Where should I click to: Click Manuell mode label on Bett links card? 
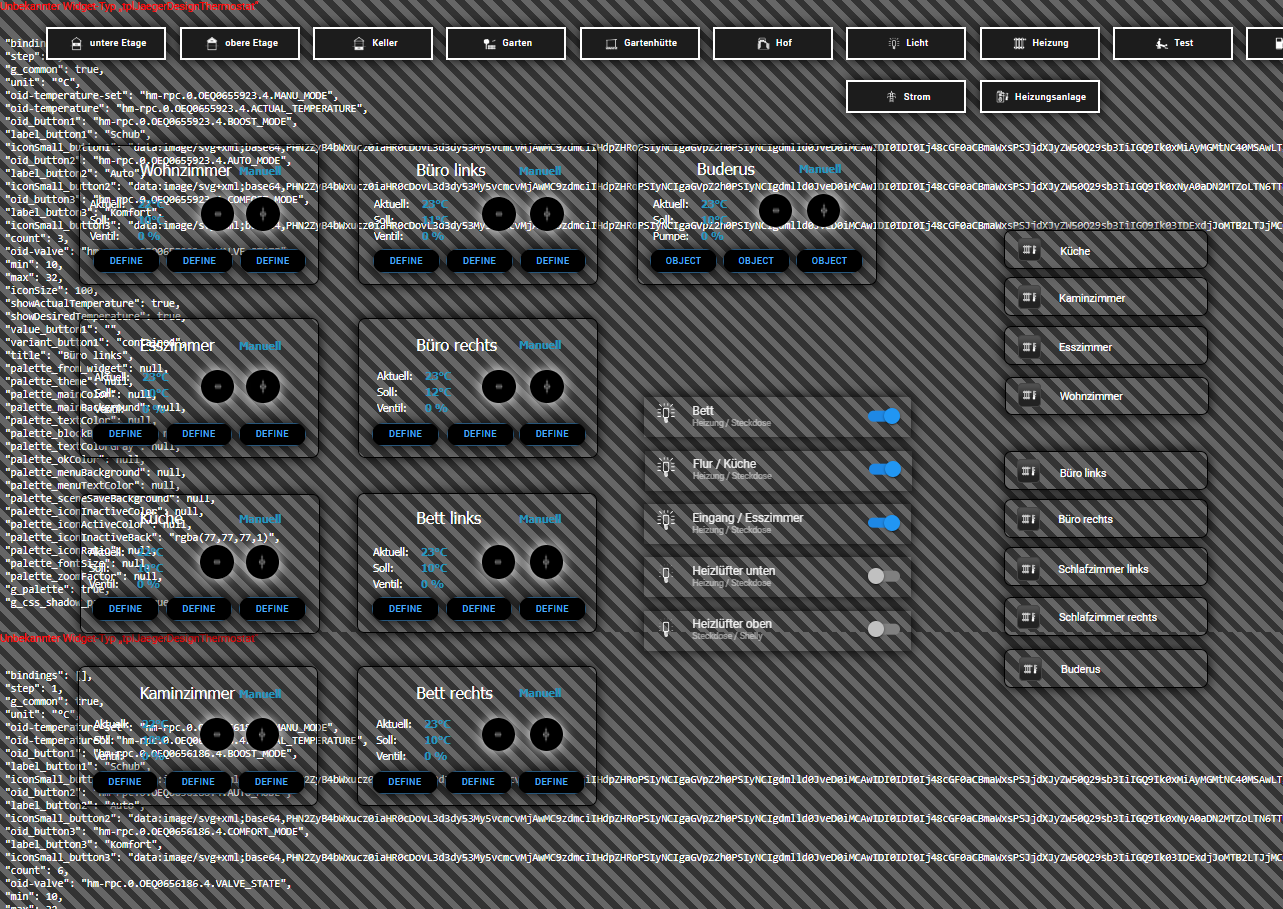[540, 519]
